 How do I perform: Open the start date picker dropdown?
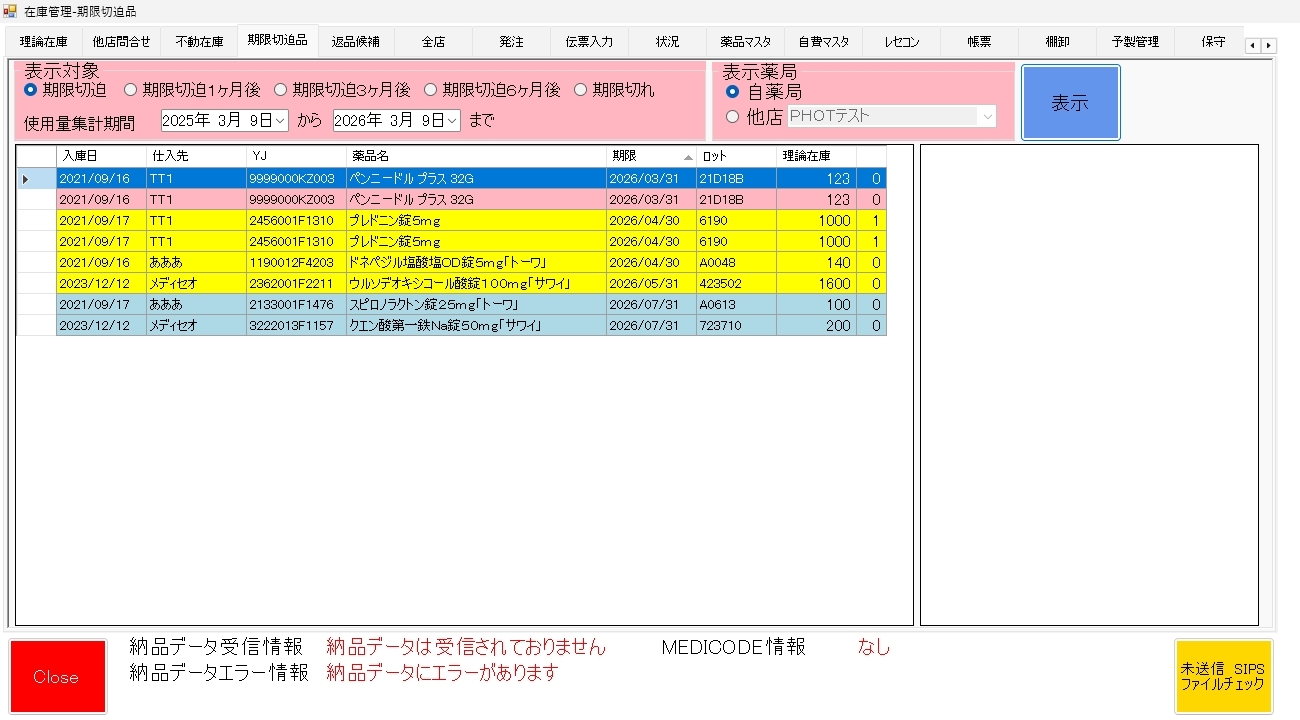click(x=280, y=121)
